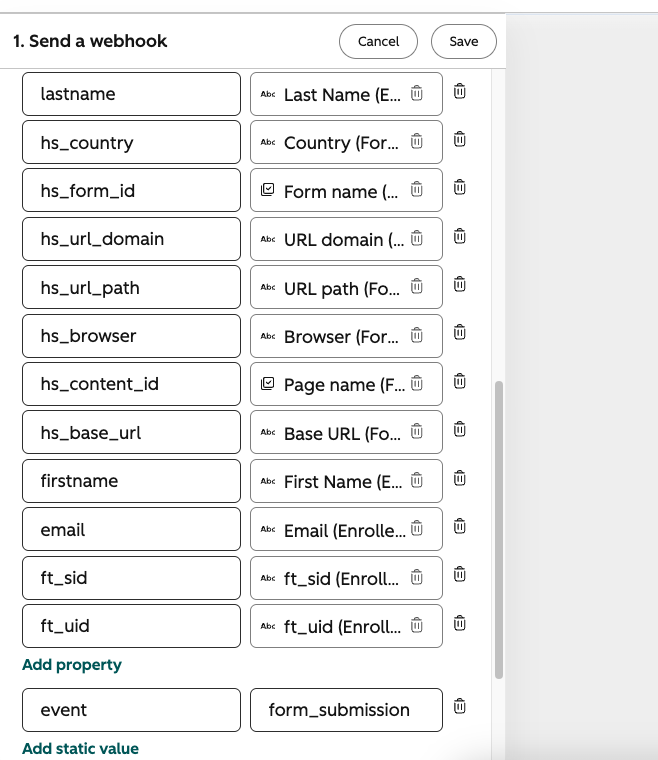
Task: Edit the hs_content_id key field
Action: (x=131, y=384)
